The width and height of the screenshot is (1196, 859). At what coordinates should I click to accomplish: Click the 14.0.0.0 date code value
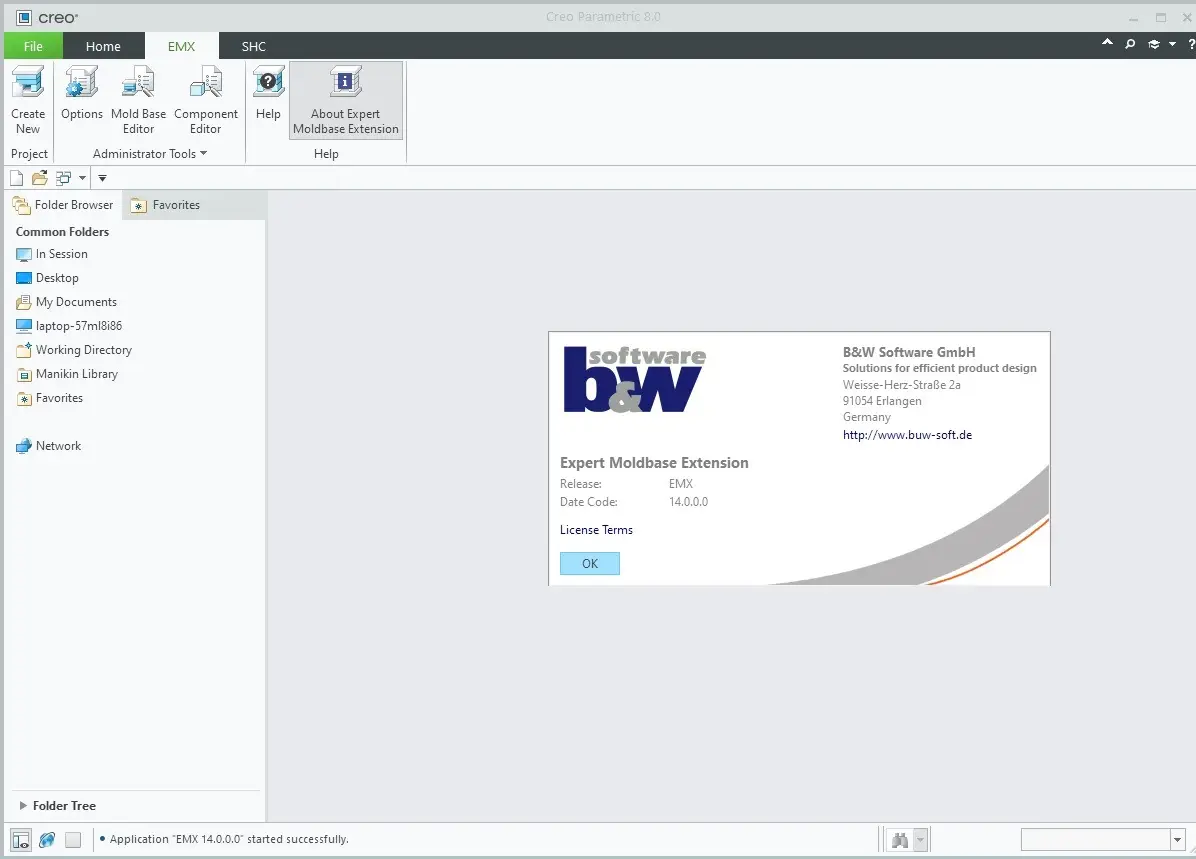coord(688,502)
